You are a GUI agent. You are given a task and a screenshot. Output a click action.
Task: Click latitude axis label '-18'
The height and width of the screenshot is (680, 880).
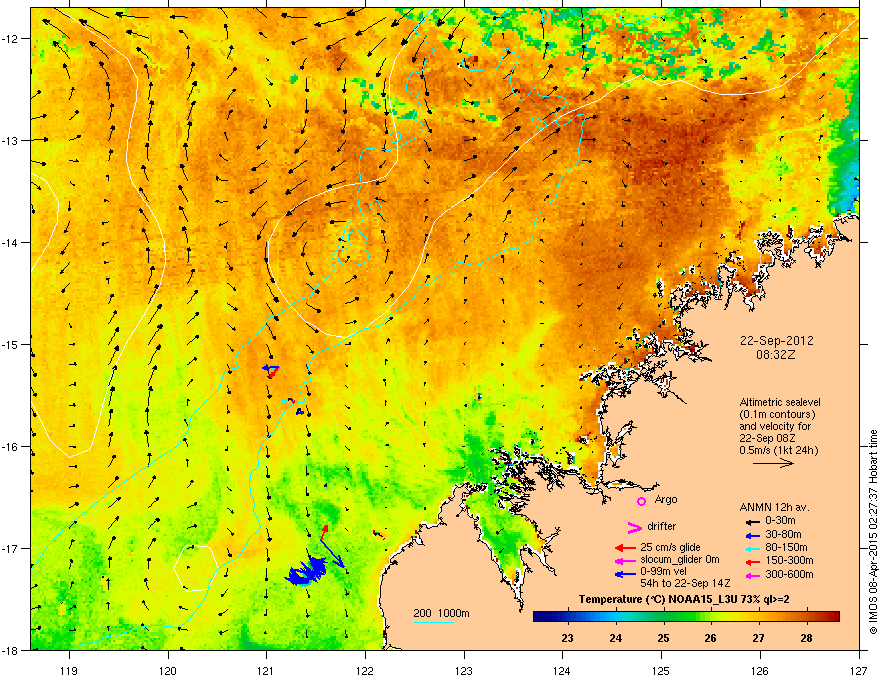coord(11,650)
